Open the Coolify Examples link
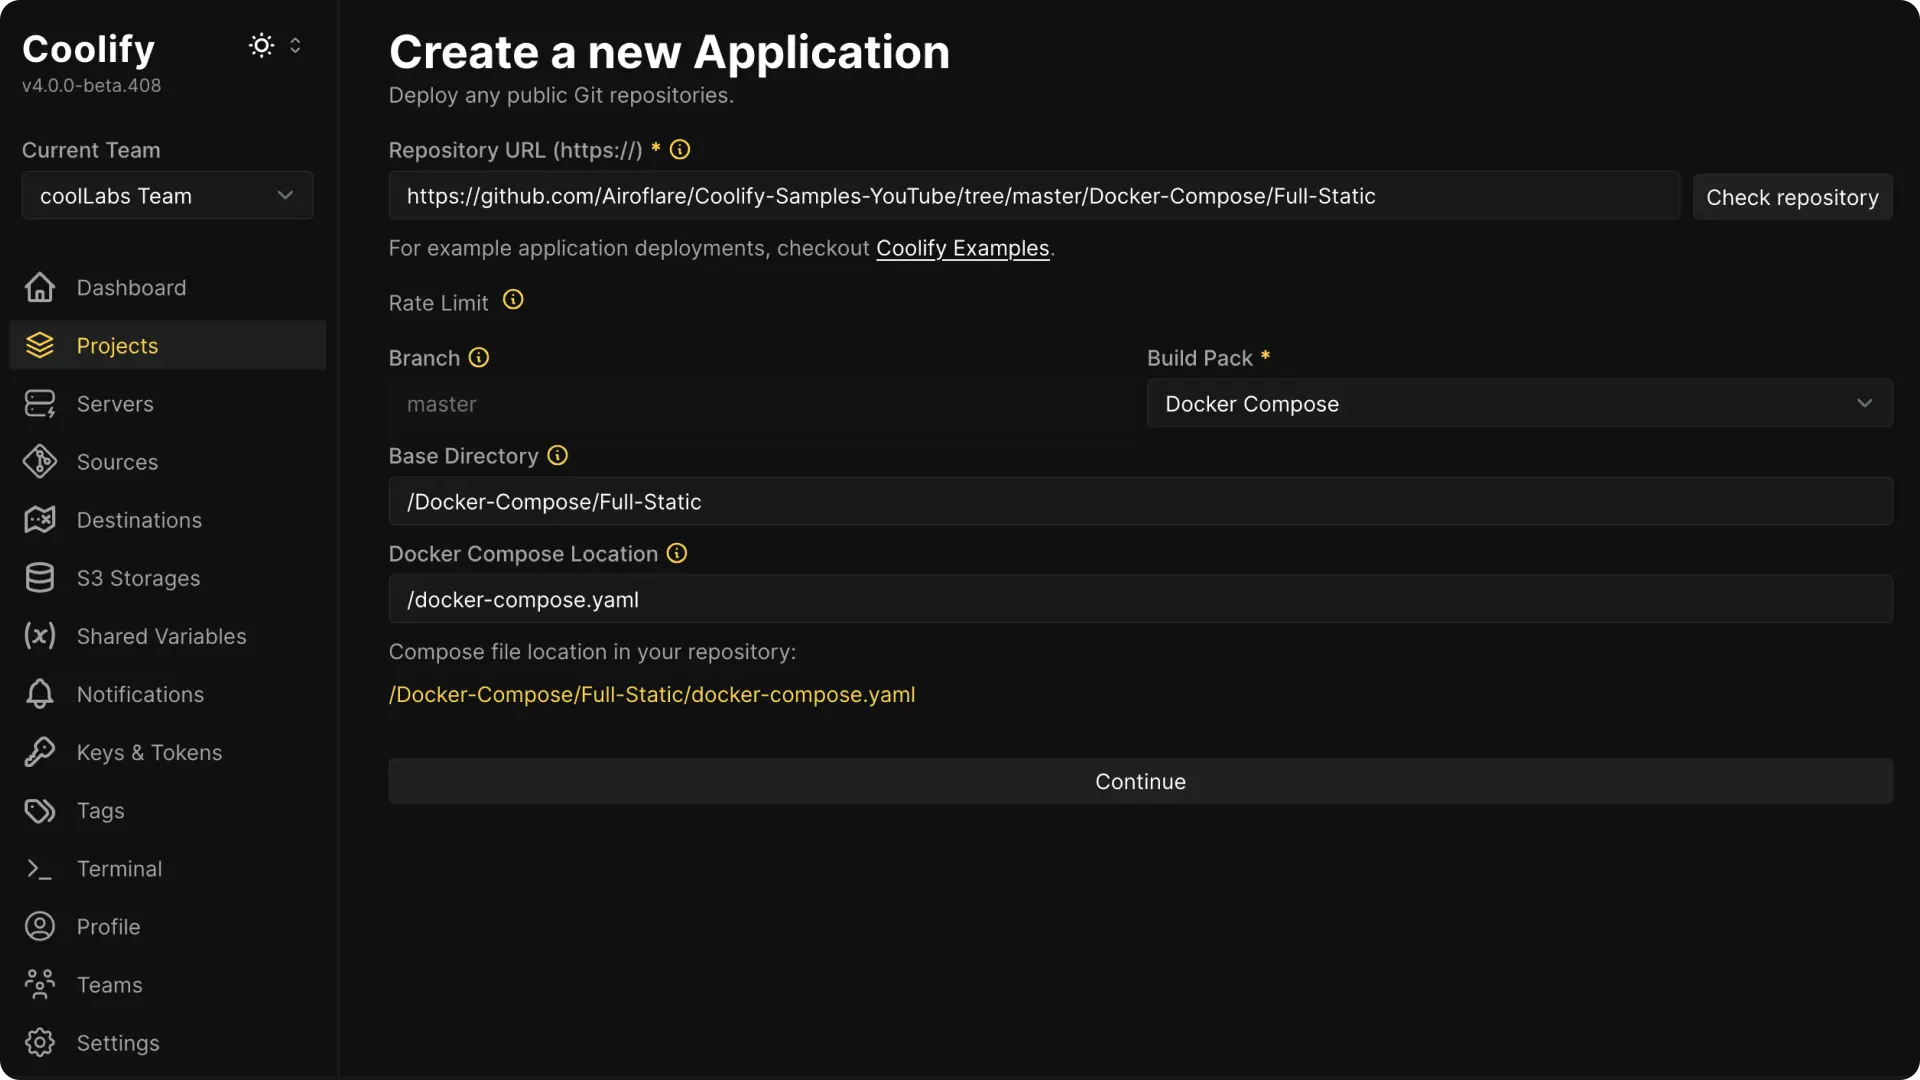 click(962, 248)
